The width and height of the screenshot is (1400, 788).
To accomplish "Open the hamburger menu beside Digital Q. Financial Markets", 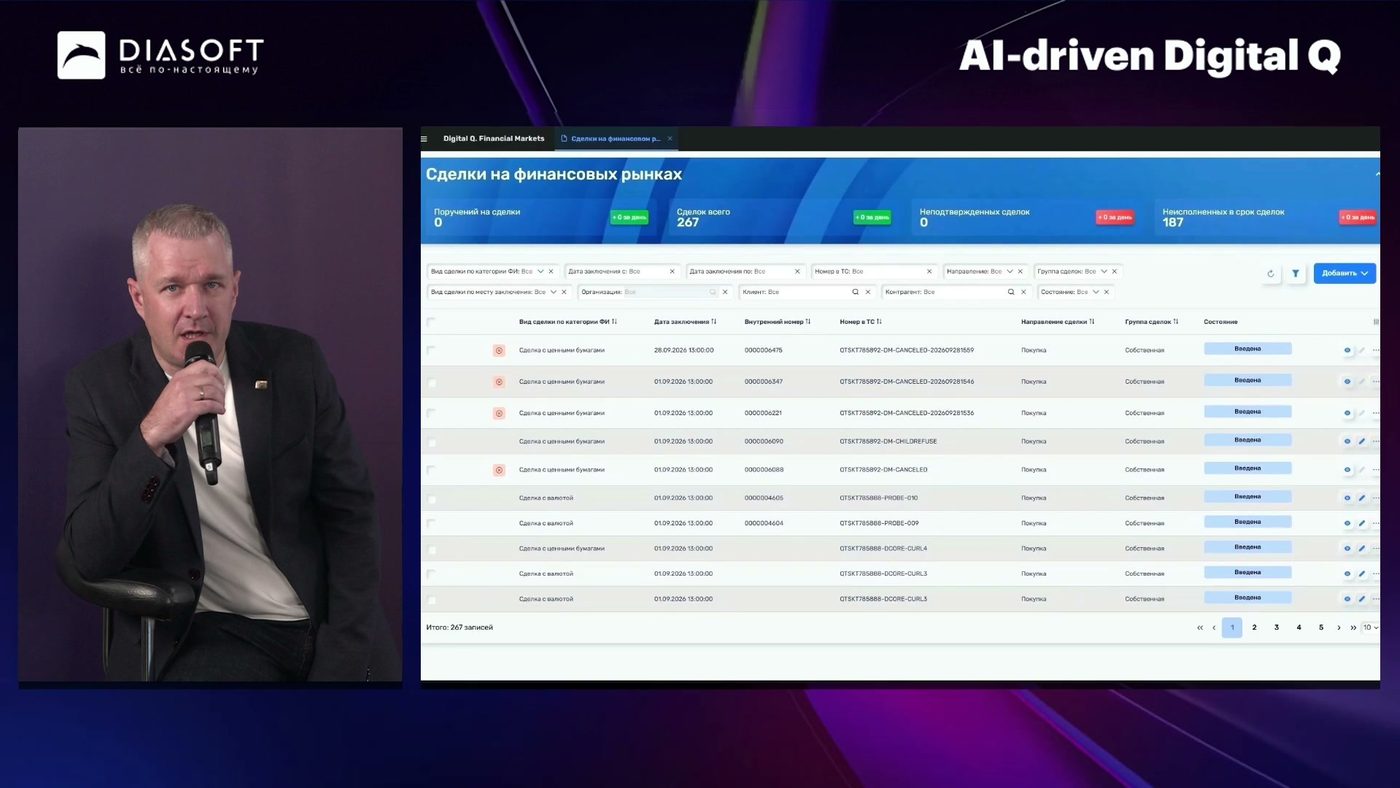I will [x=424, y=139].
